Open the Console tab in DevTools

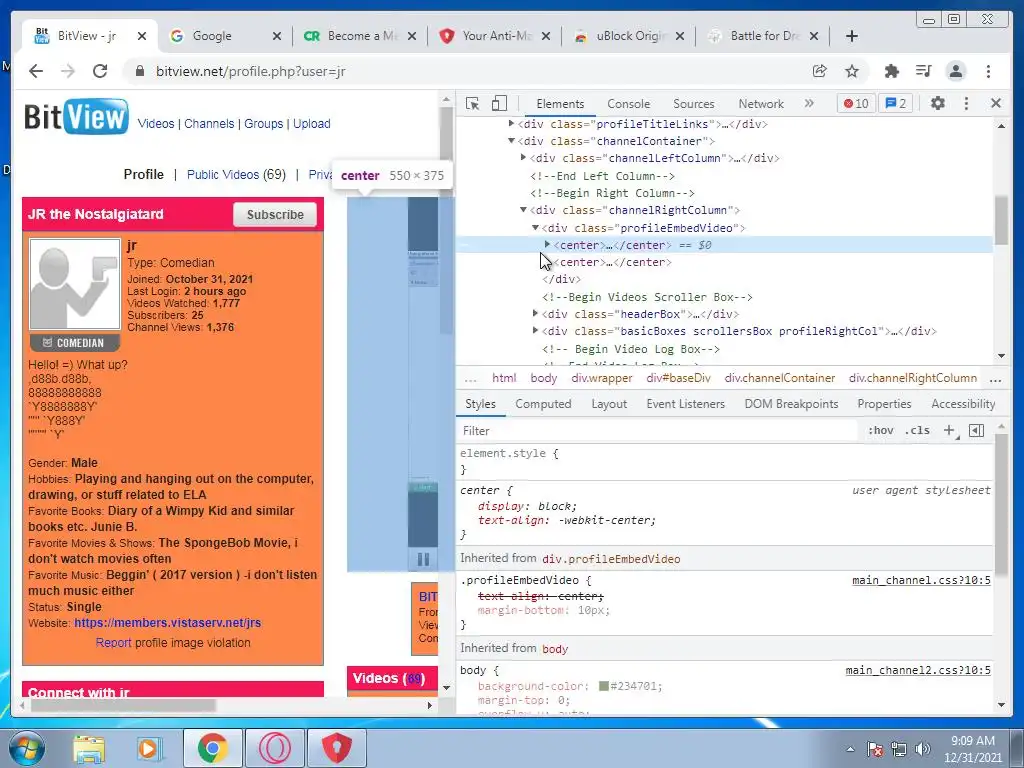pos(628,104)
